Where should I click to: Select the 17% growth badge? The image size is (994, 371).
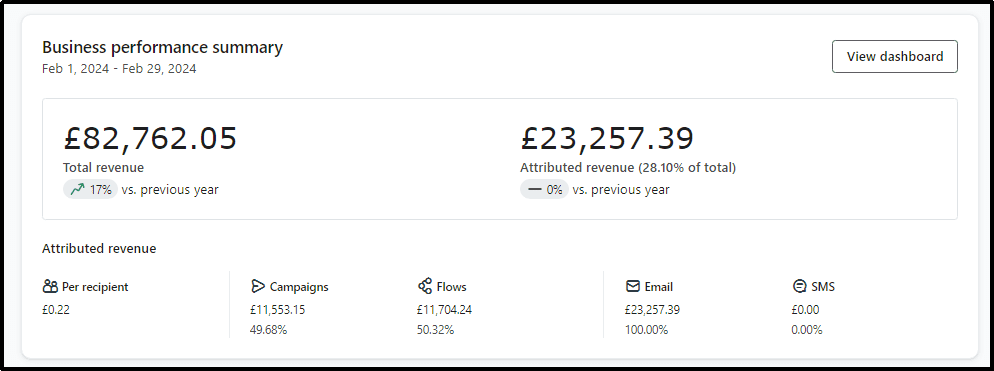point(90,189)
